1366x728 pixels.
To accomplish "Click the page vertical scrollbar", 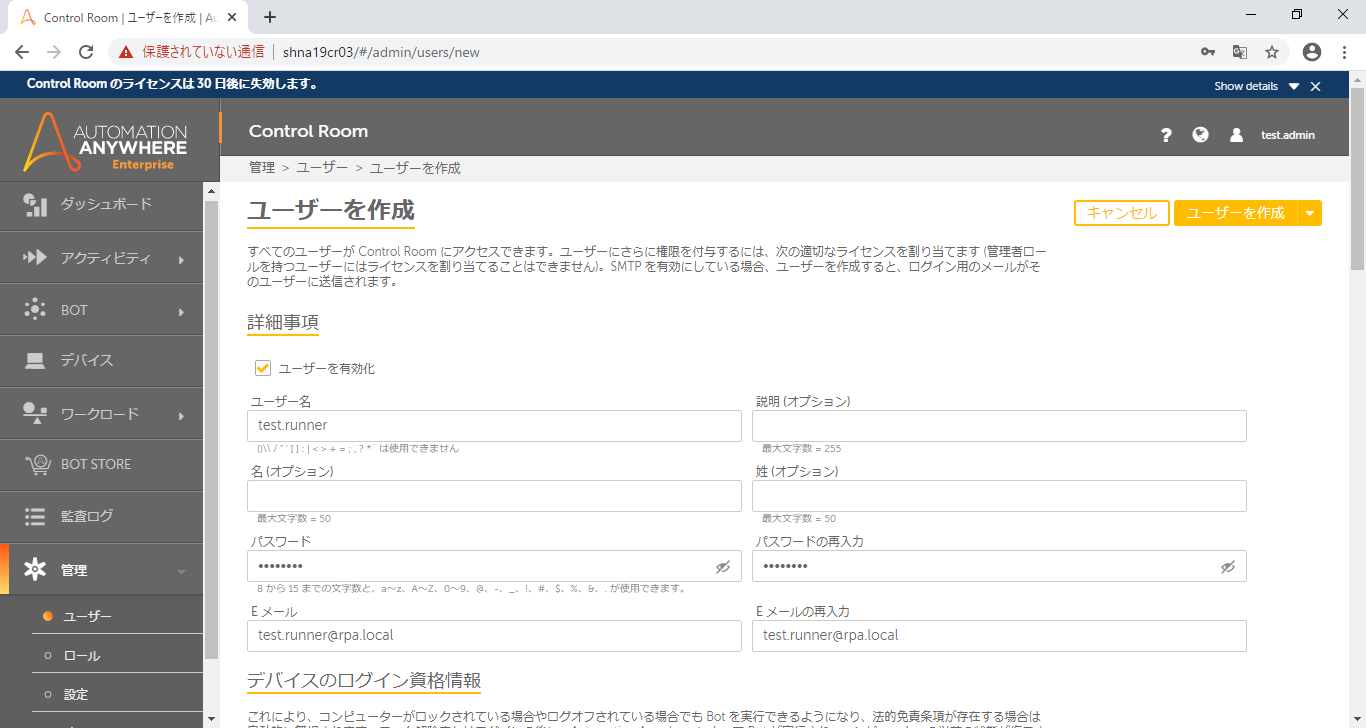I will click(1357, 179).
